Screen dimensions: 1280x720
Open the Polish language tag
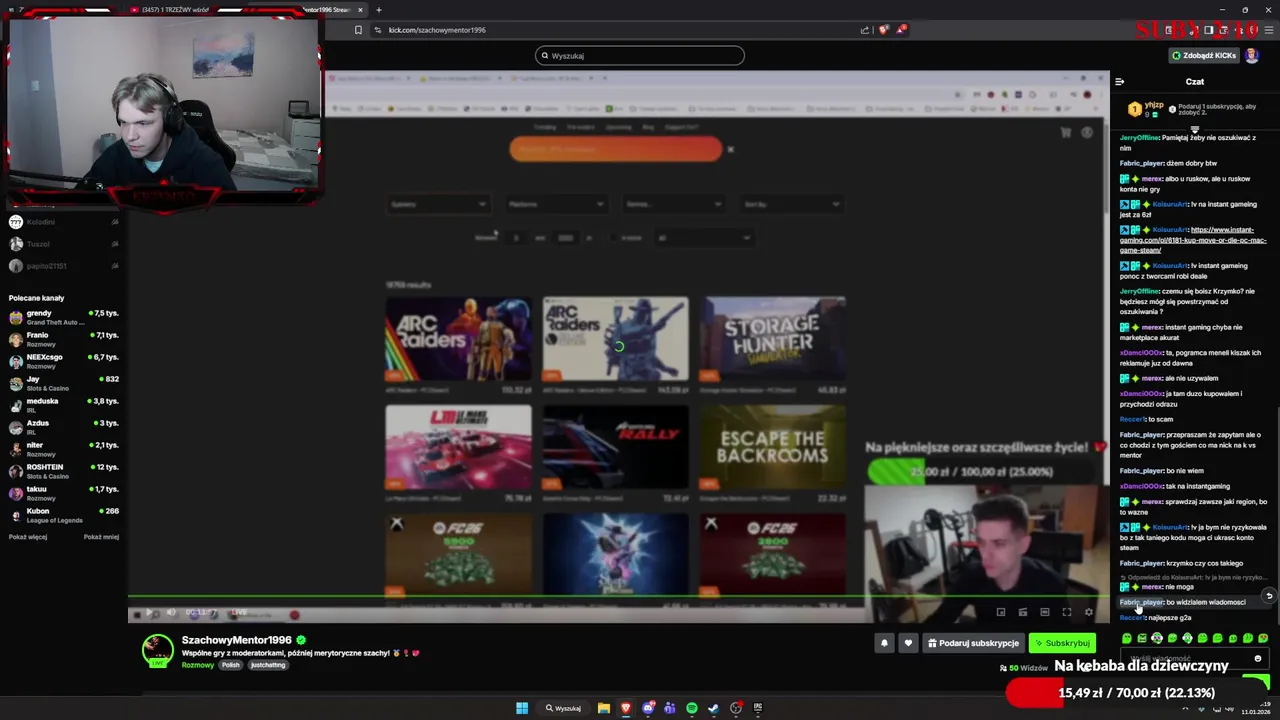pyautogui.click(x=231, y=665)
